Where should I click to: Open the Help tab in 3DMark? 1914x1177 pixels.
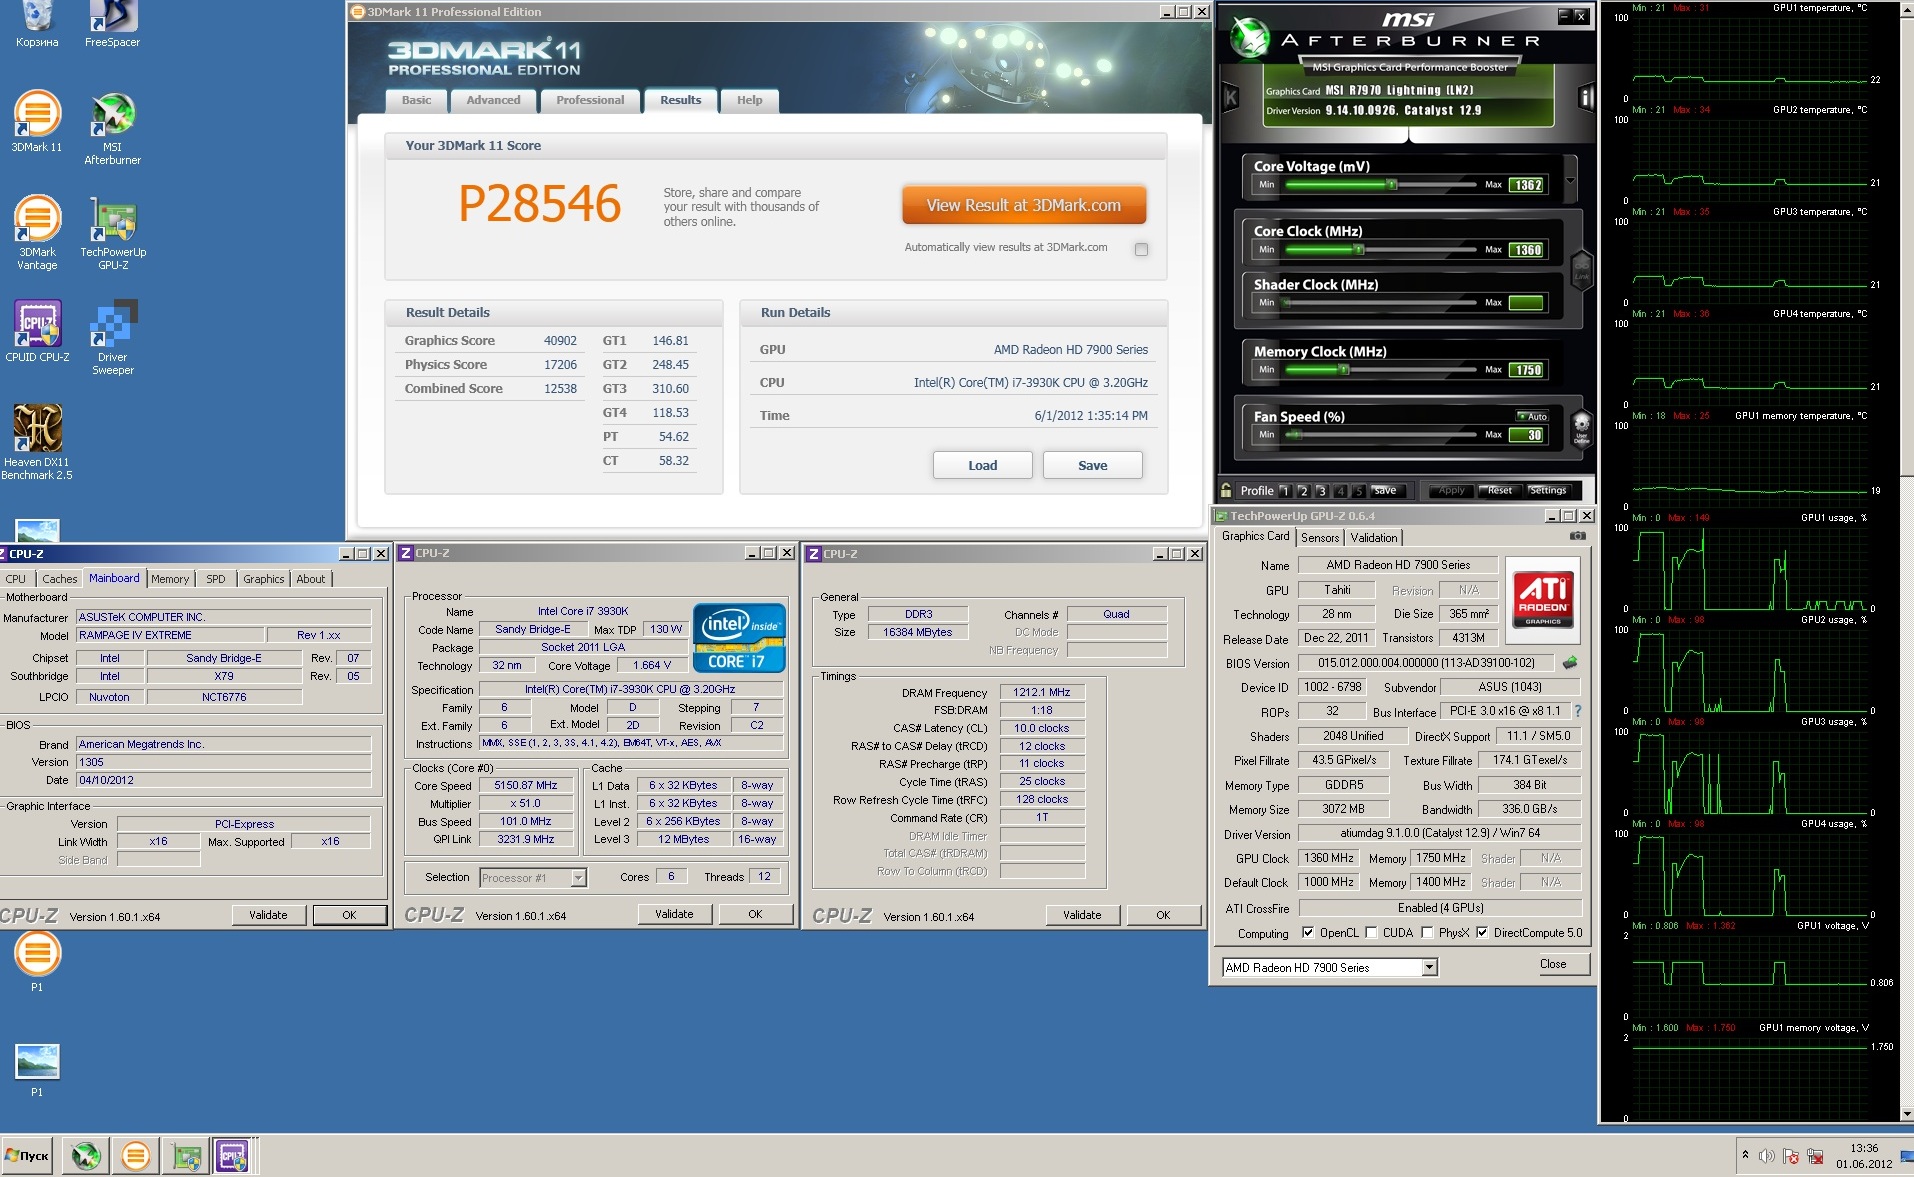click(x=749, y=100)
